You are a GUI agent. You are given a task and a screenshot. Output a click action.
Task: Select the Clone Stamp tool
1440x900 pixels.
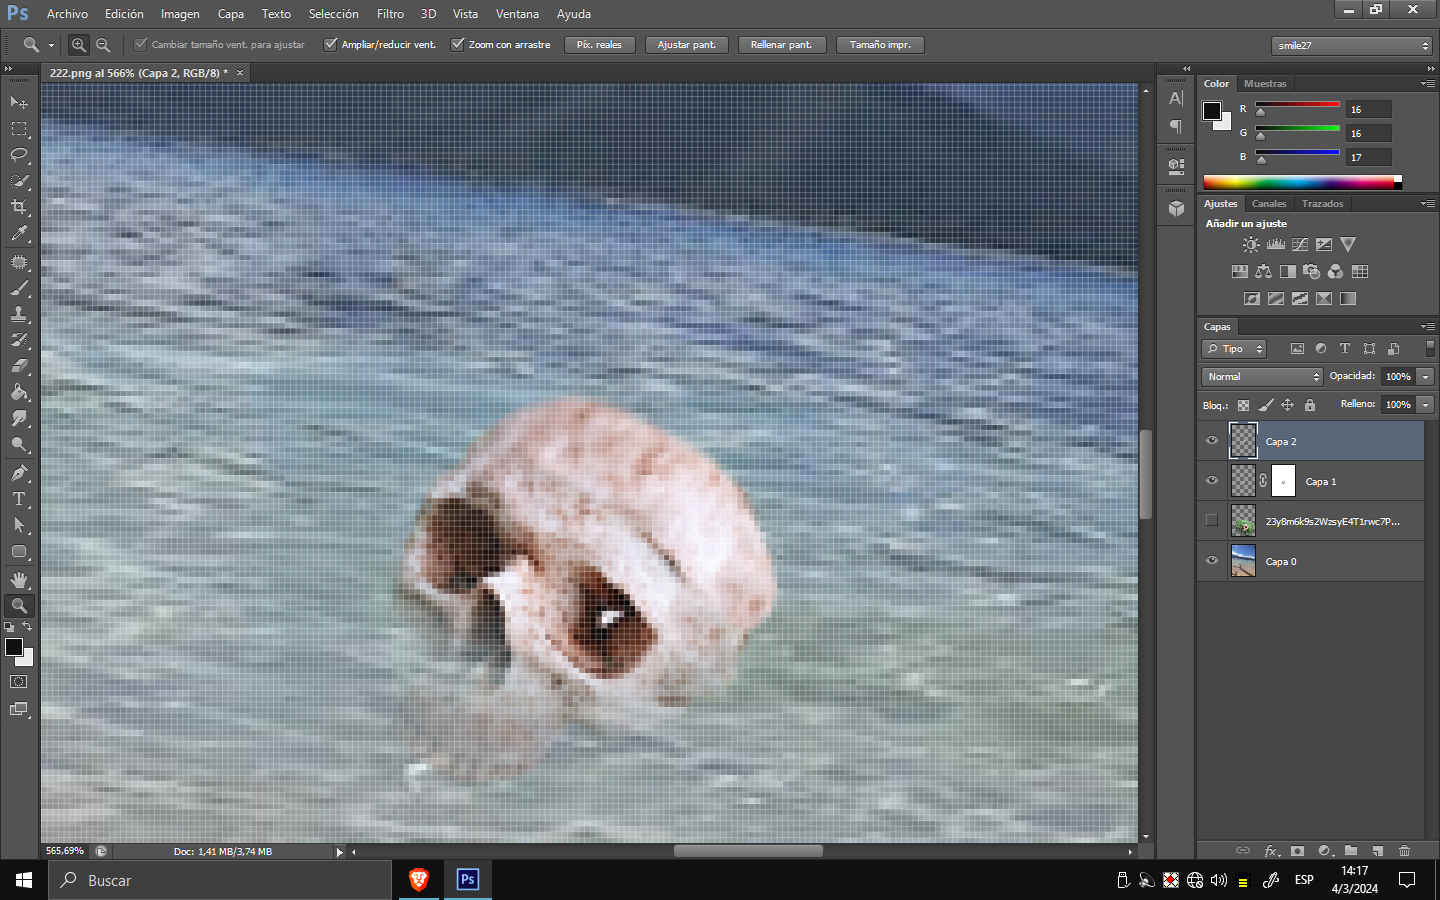(19, 314)
